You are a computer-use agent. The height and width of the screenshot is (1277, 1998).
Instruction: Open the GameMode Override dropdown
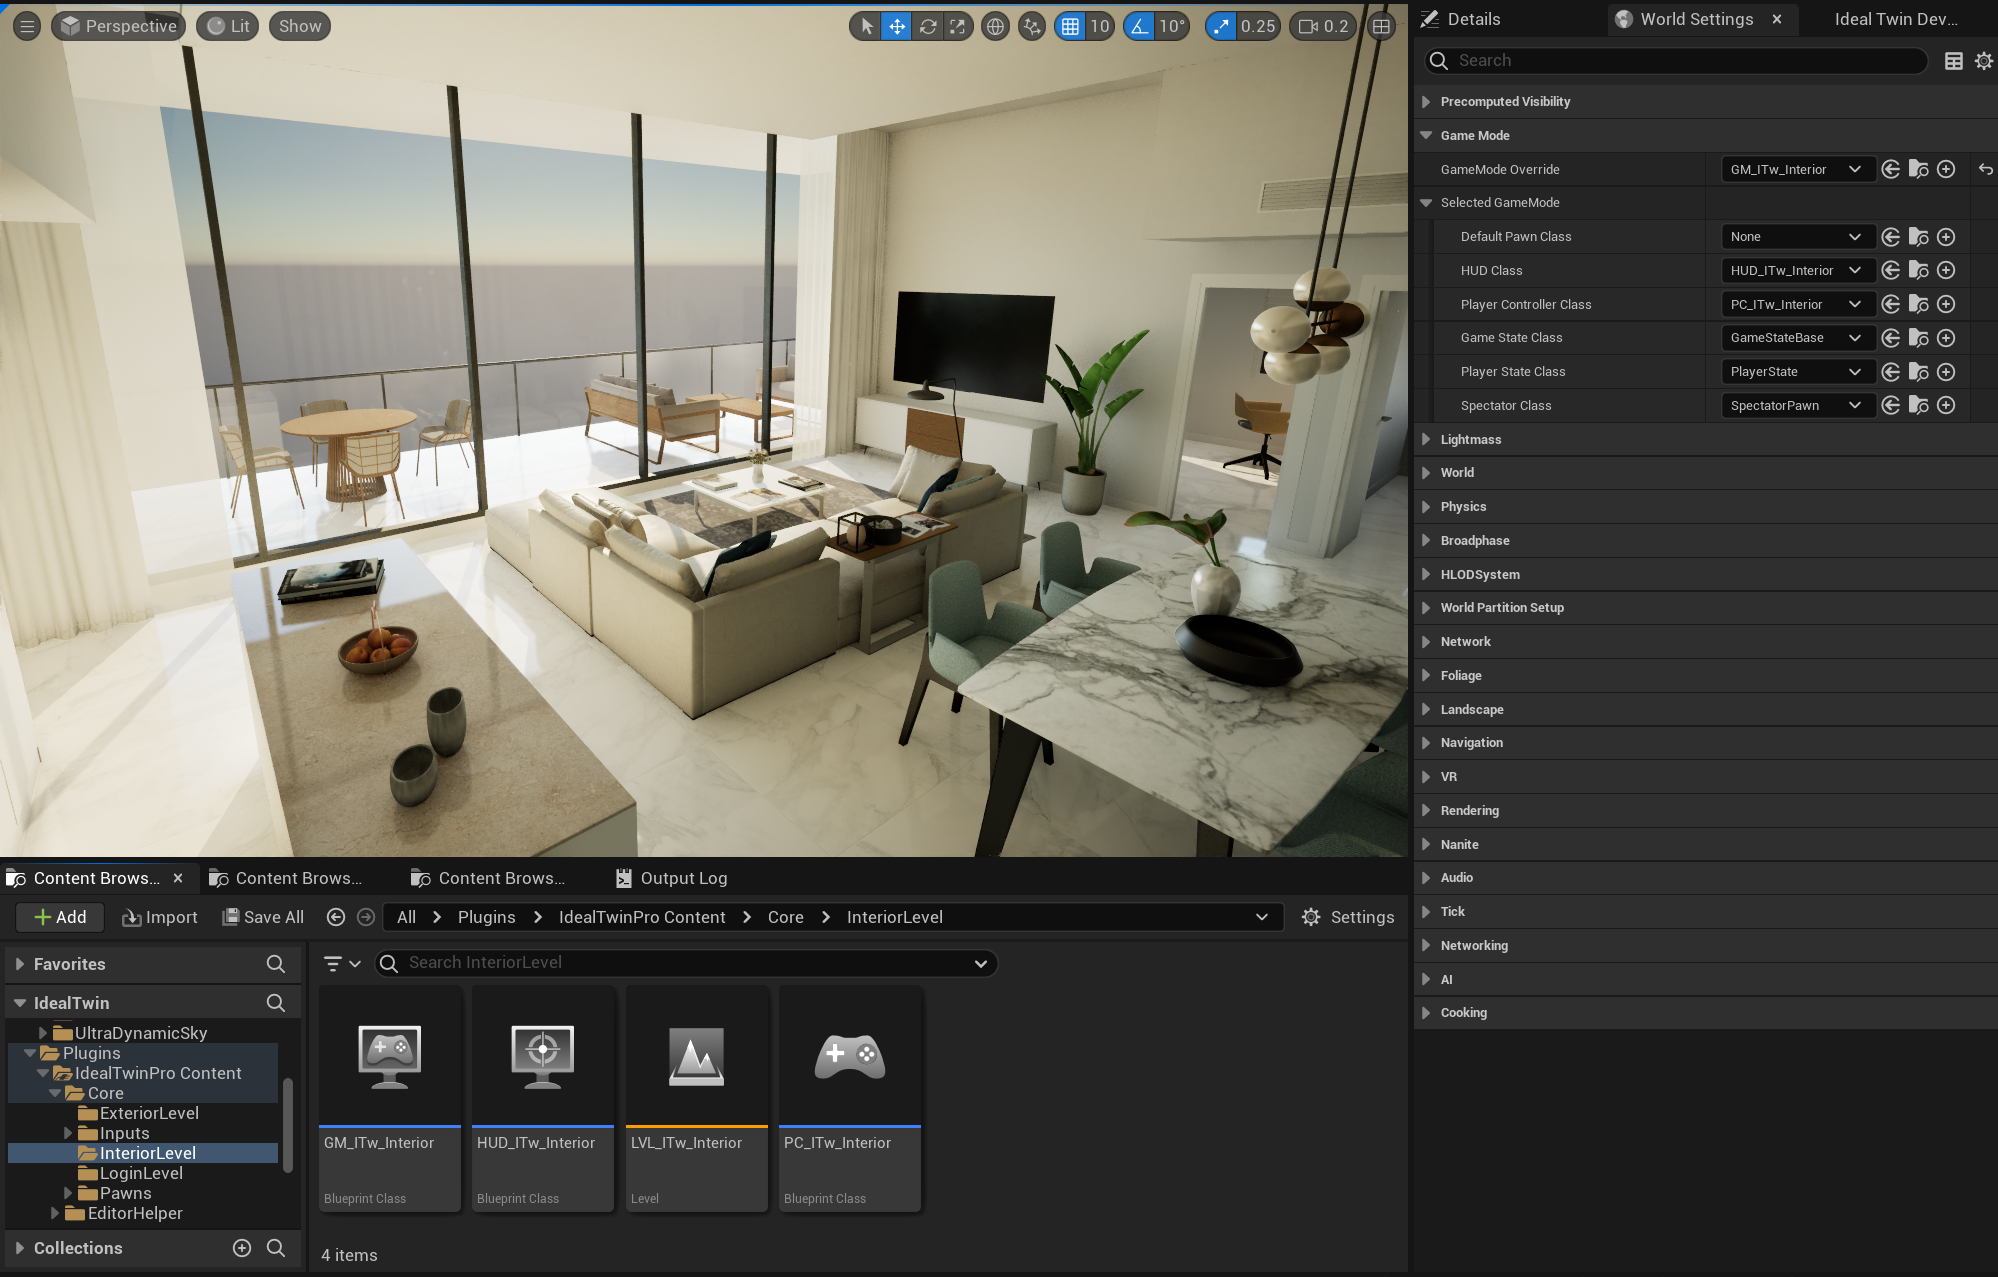[x=1795, y=170]
